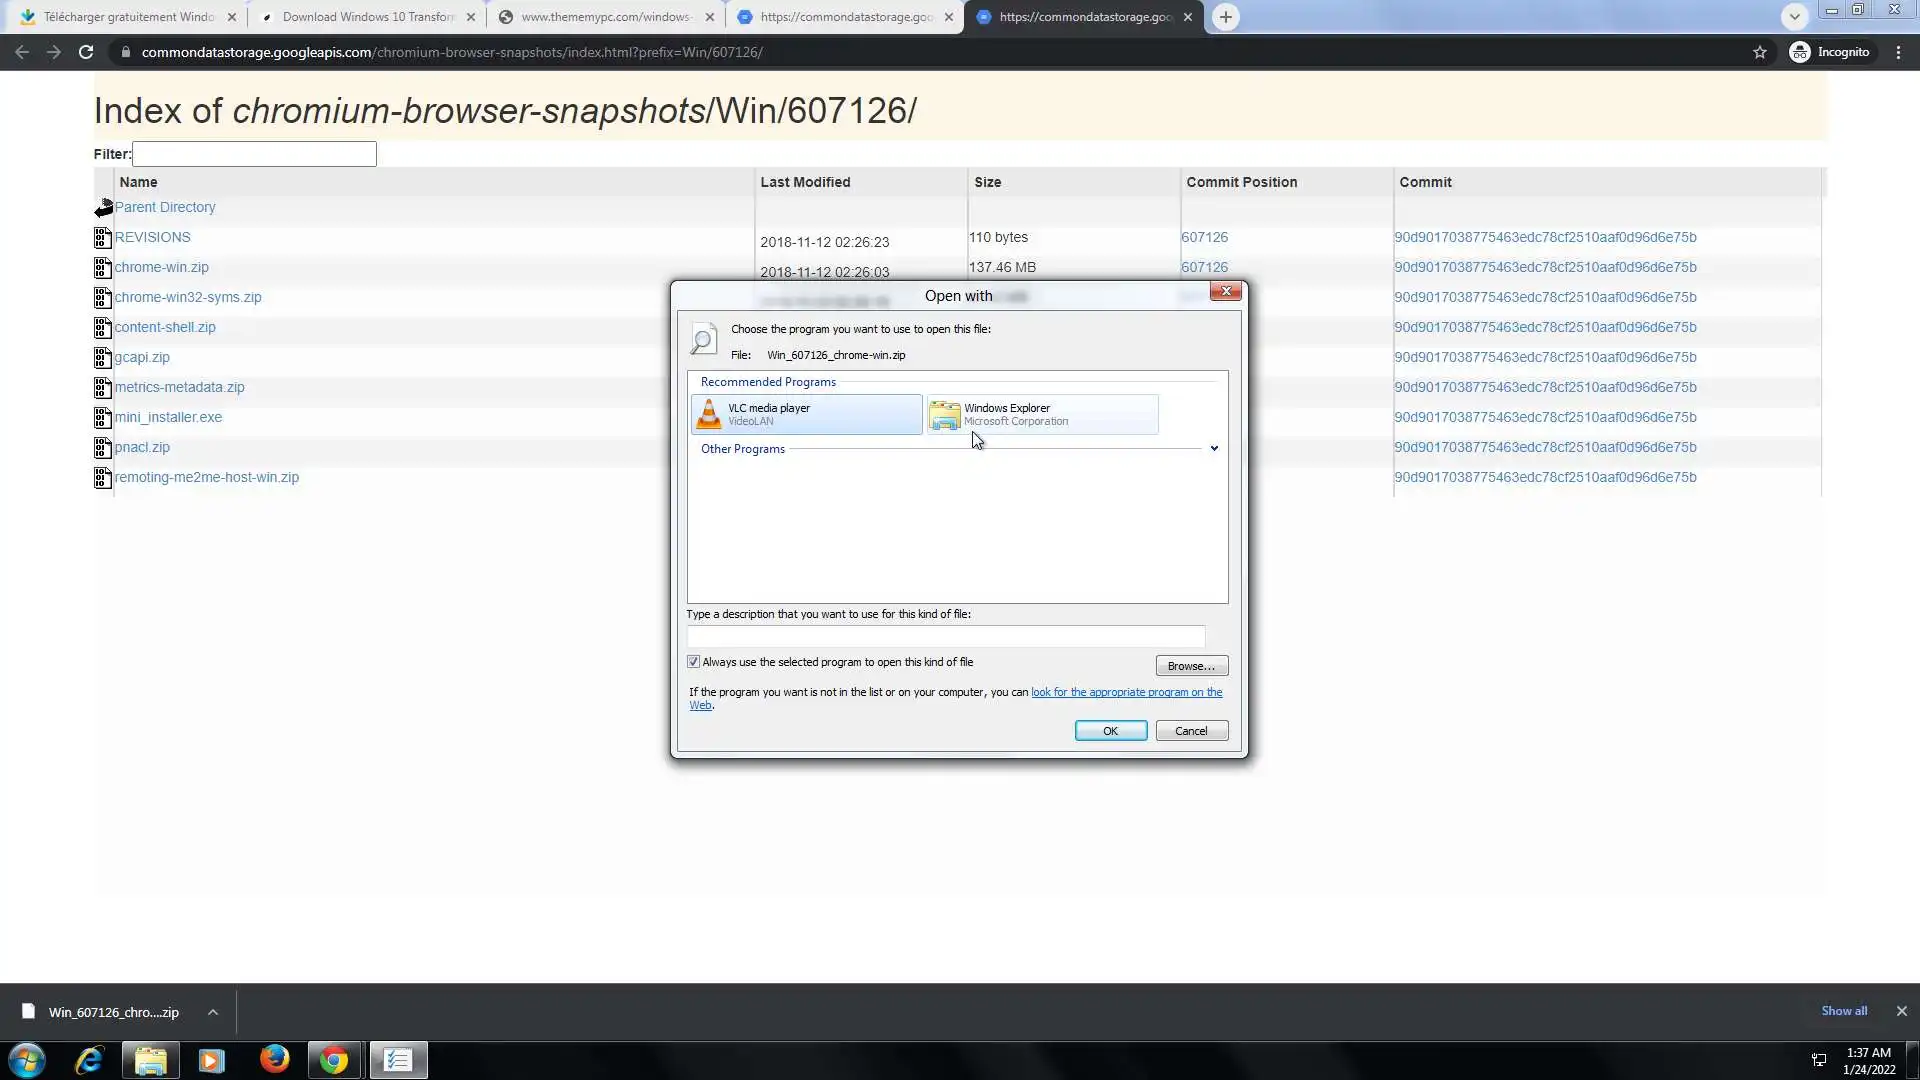Click look for appropriate program on Web link
This screenshot has height=1080, width=1920.
tap(1125, 692)
